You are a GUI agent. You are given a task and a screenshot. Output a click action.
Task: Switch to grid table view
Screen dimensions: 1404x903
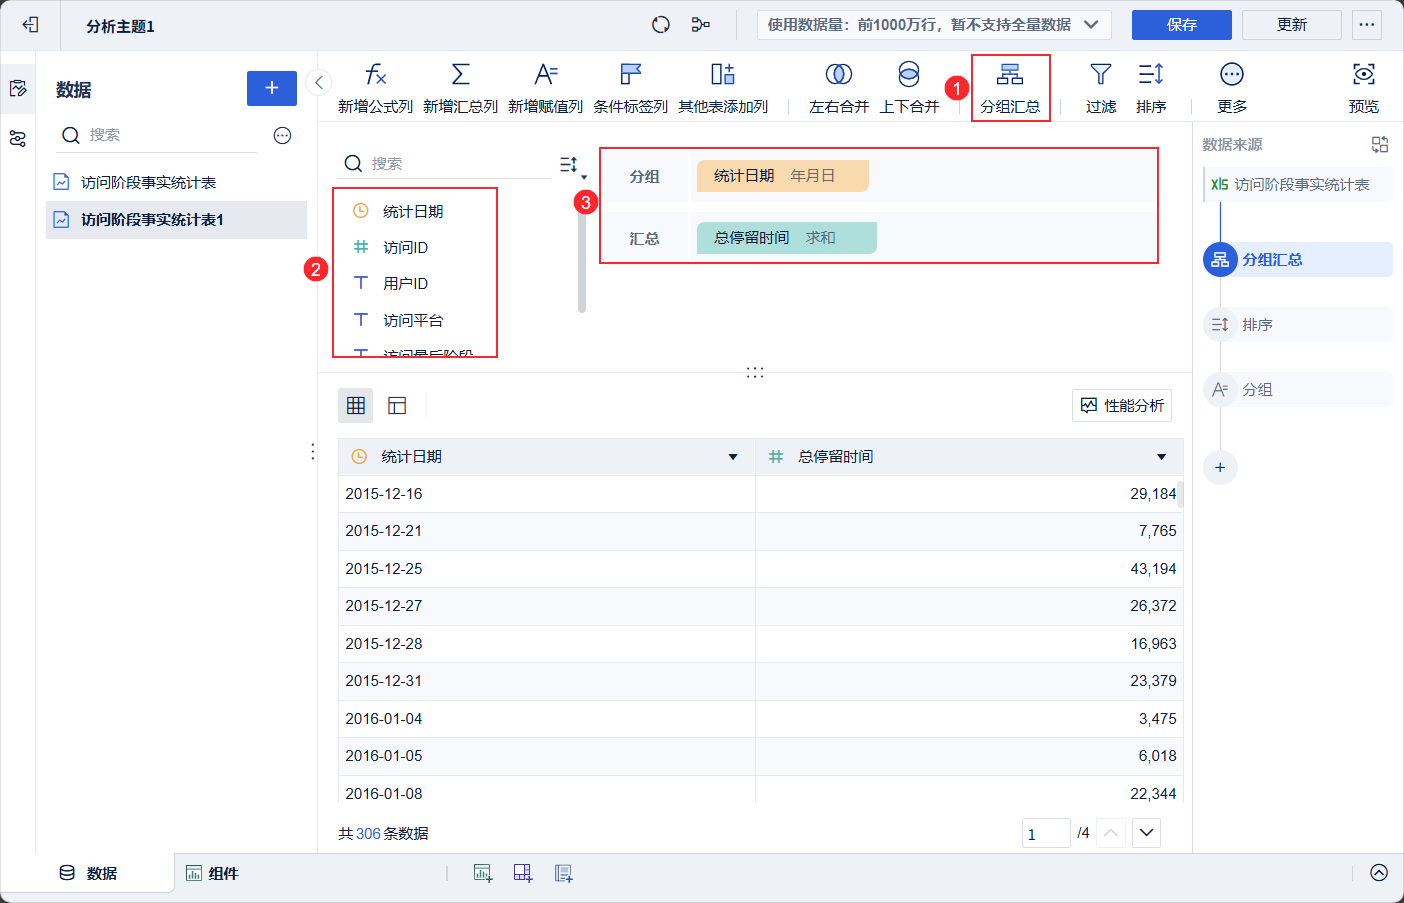click(x=356, y=405)
